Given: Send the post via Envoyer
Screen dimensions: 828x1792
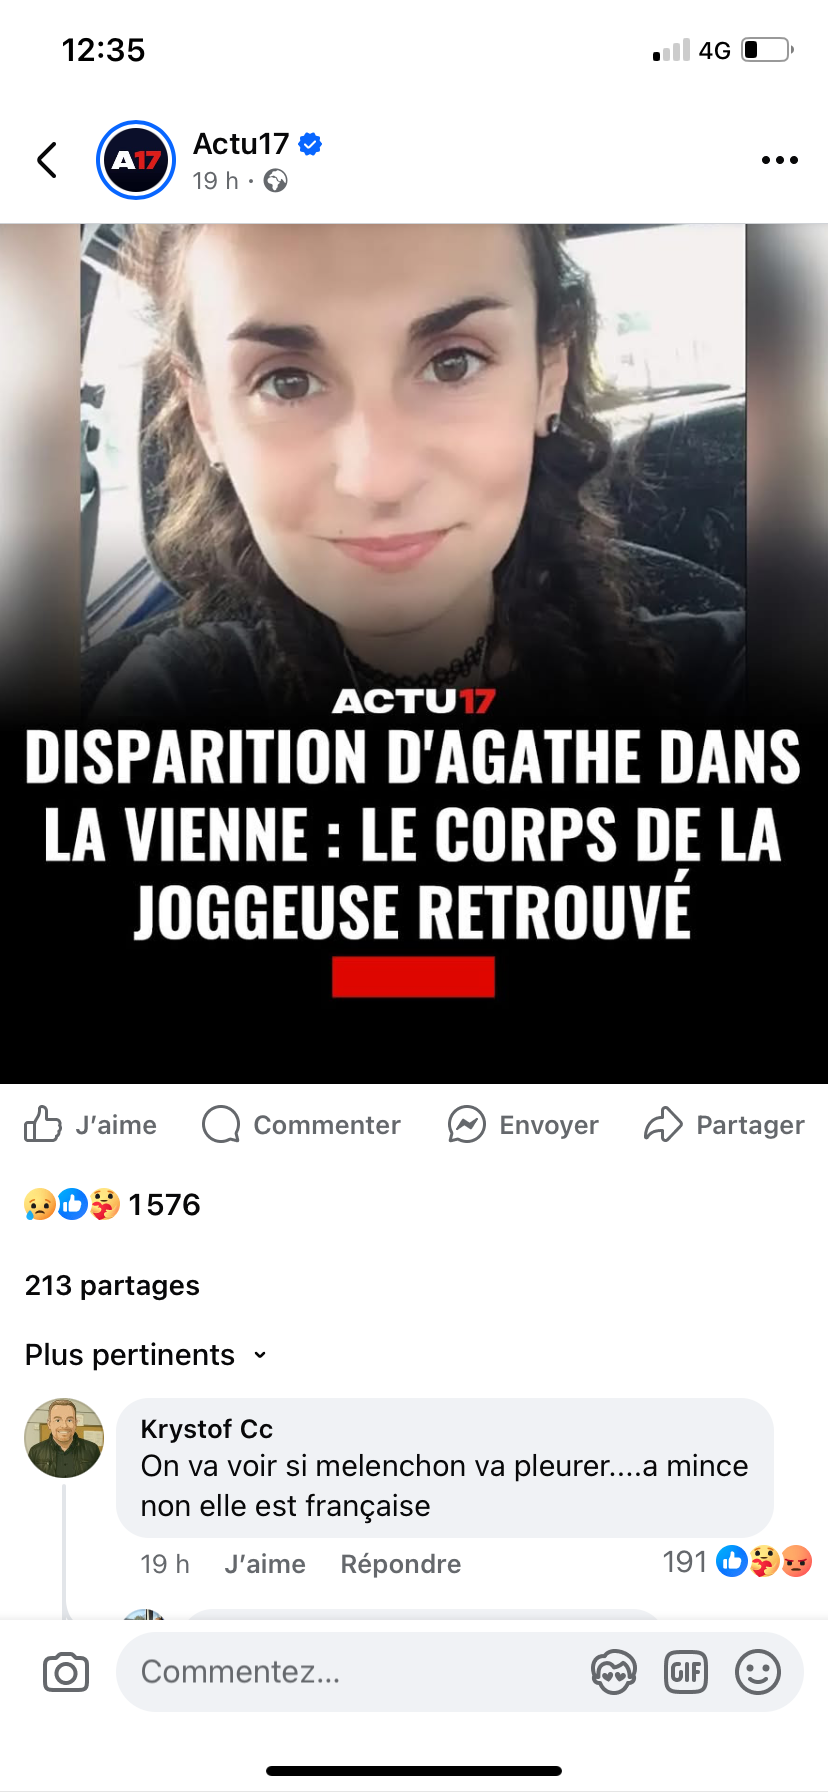Looking at the screenshot, I should coord(523,1125).
